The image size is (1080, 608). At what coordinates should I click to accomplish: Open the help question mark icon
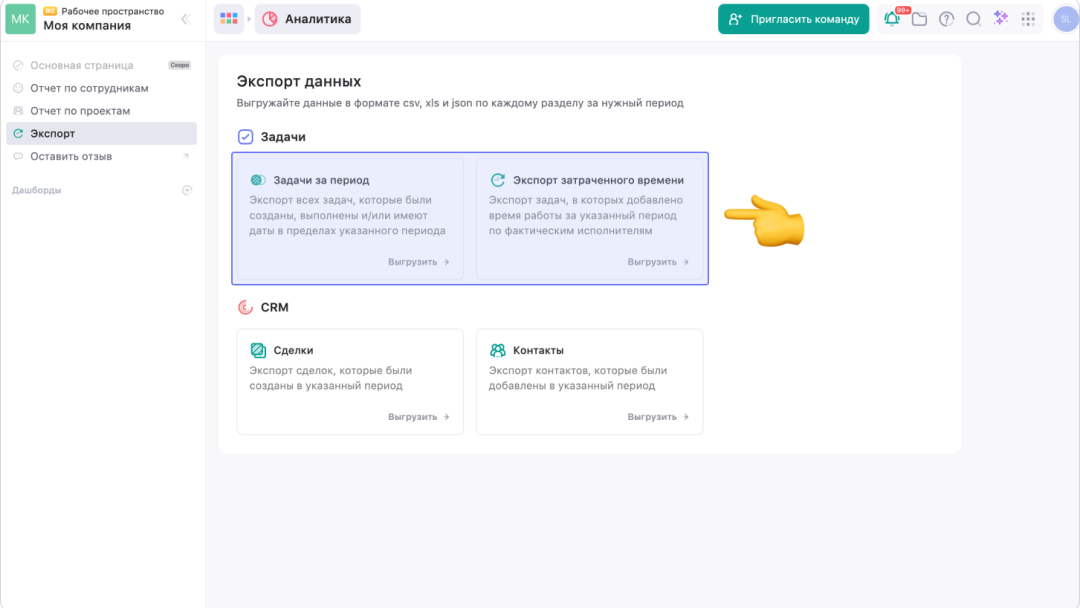point(946,19)
